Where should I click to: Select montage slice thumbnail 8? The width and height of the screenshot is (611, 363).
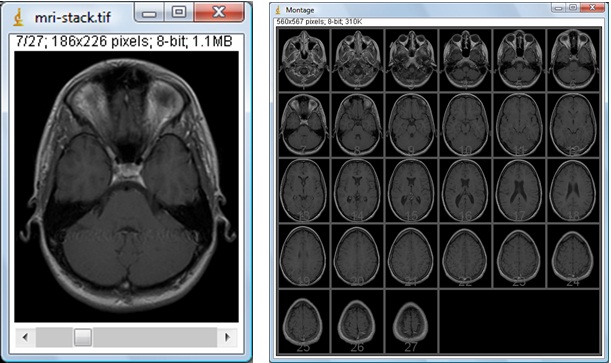click(x=358, y=125)
